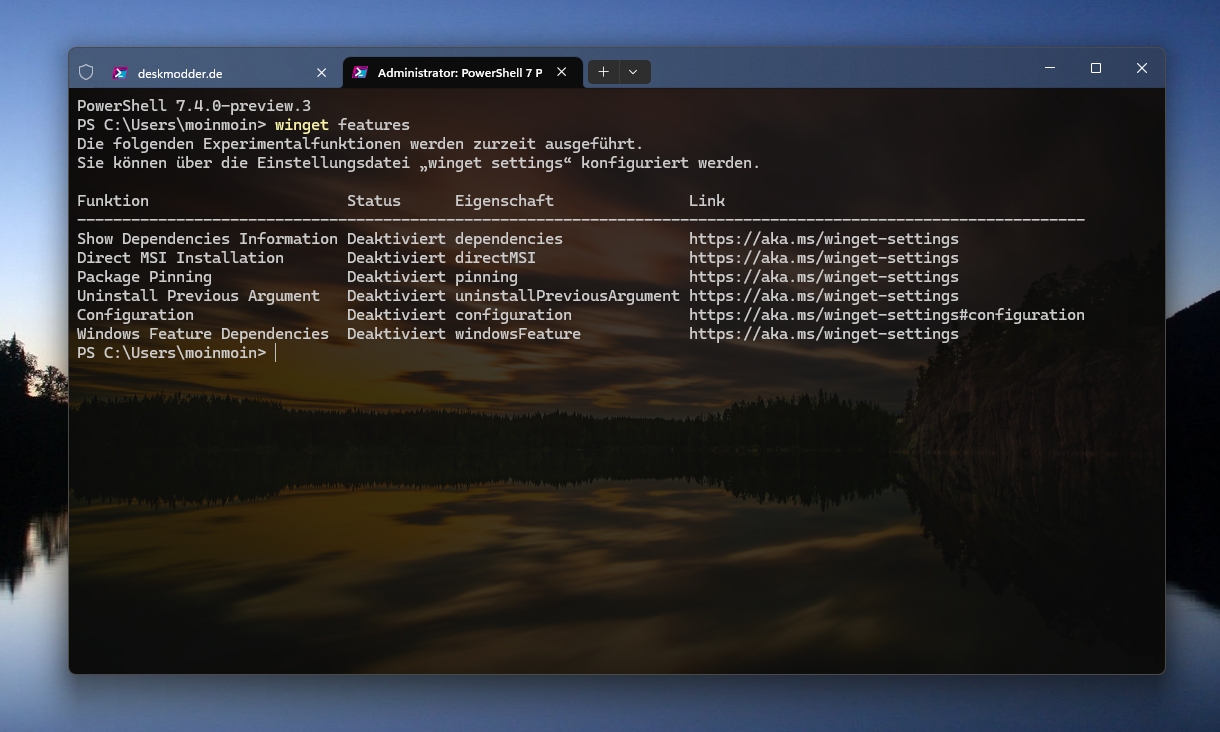Image resolution: width=1220 pixels, height=732 pixels.
Task: Close the deskmodder.de tab
Action: click(321, 73)
